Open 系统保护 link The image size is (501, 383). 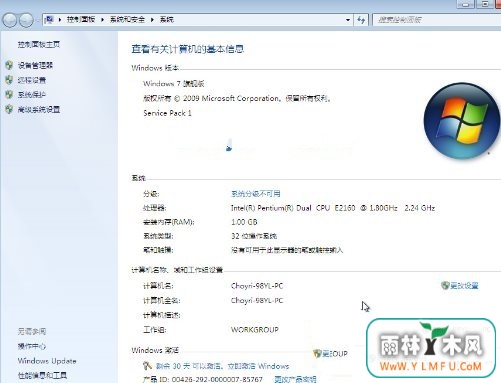tap(32, 95)
